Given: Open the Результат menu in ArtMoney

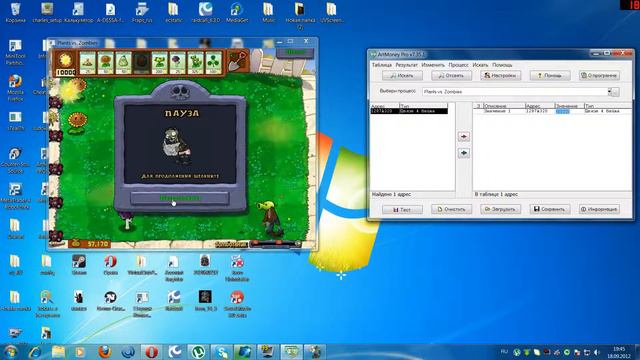Looking at the screenshot, I should click(407, 65).
